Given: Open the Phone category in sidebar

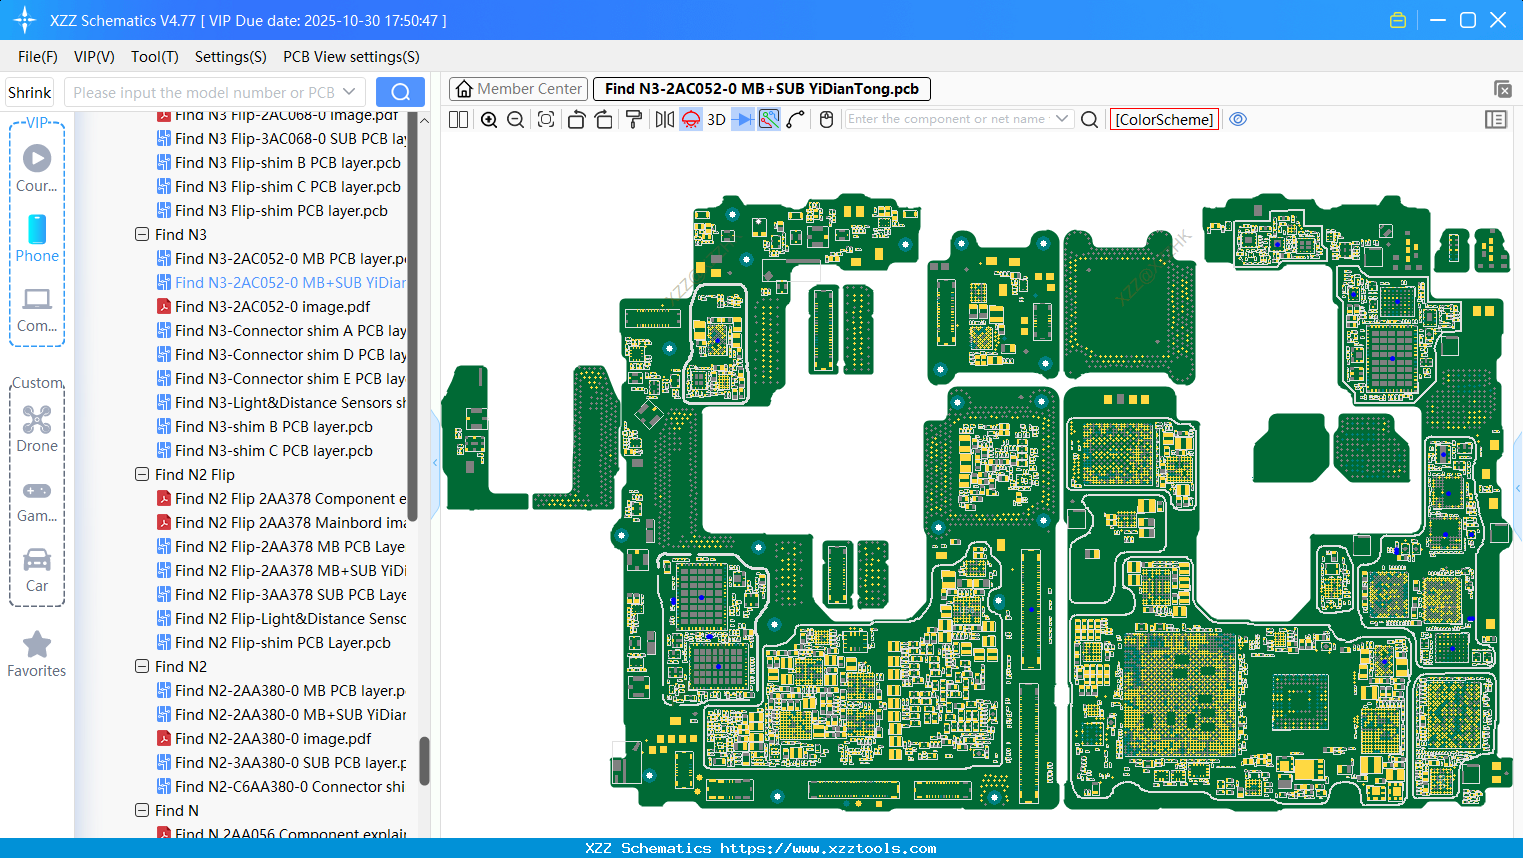Looking at the screenshot, I should click(37, 238).
